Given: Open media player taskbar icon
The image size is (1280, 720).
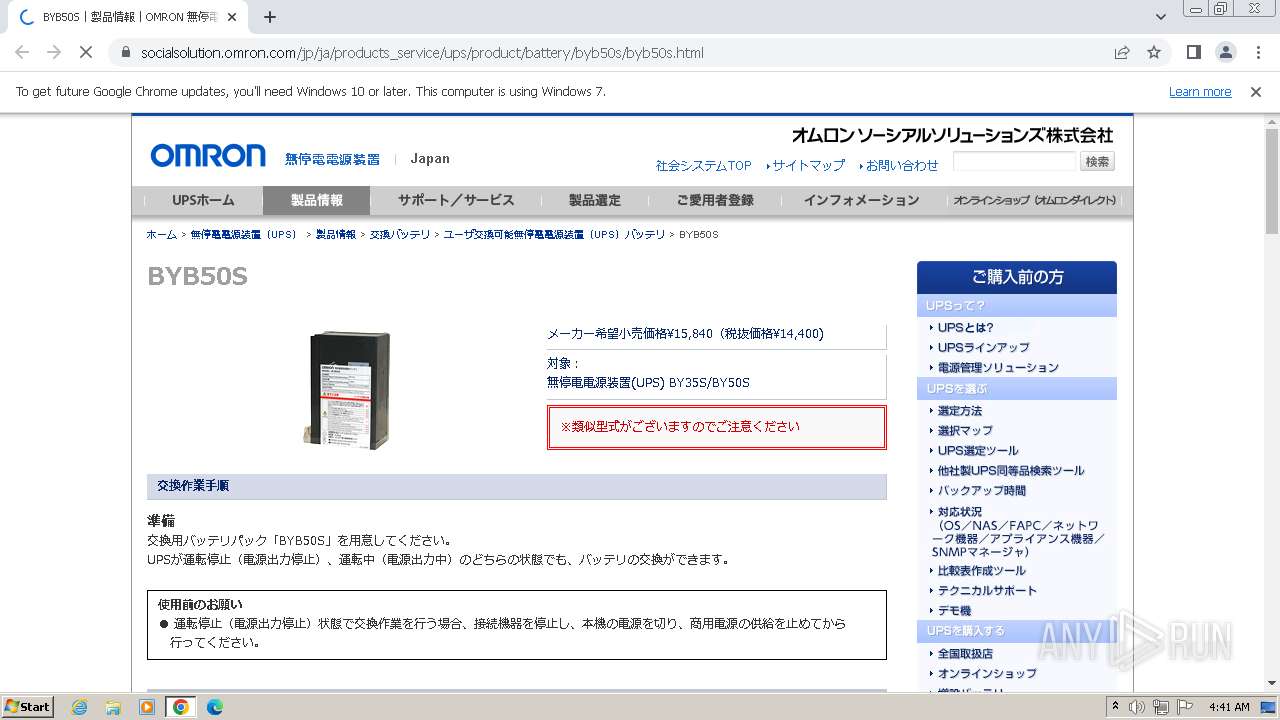Looking at the screenshot, I should click(147, 707).
